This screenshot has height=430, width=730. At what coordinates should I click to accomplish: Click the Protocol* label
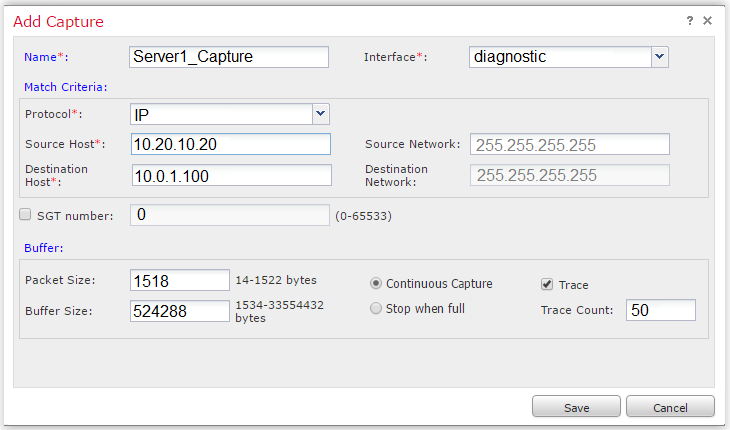pos(54,114)
